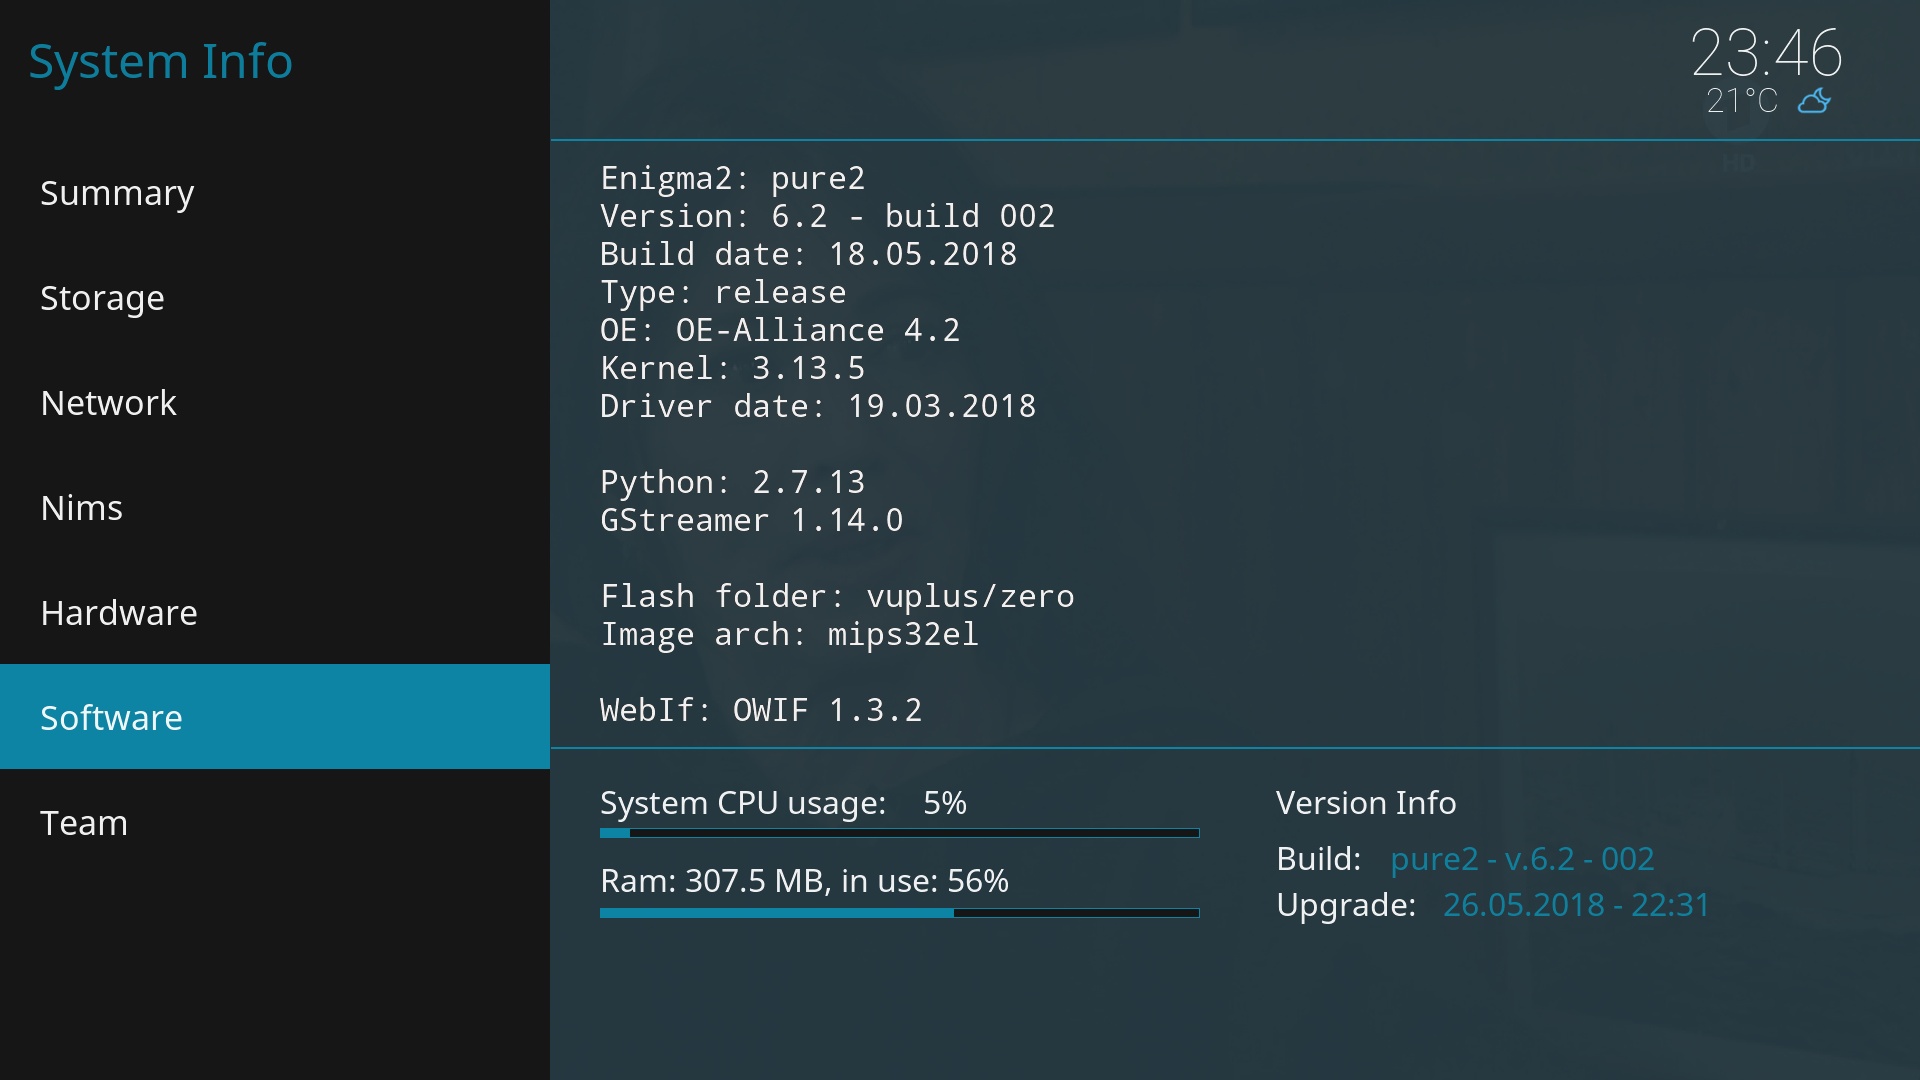Click 'Build date: 18.05.2018' line

click(x=808, y=254)
